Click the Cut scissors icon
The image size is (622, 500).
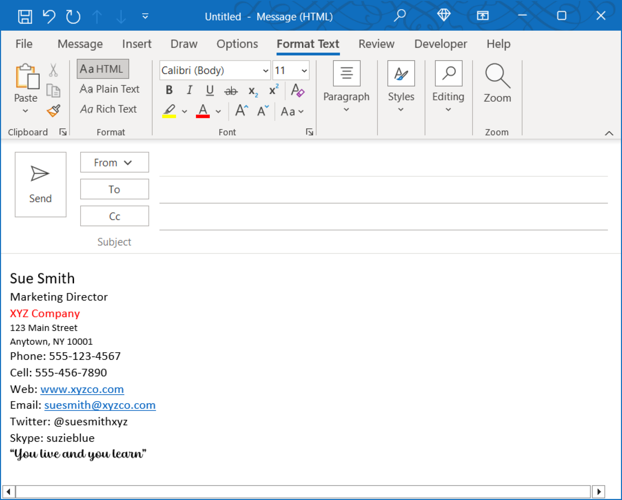(53, 71)
